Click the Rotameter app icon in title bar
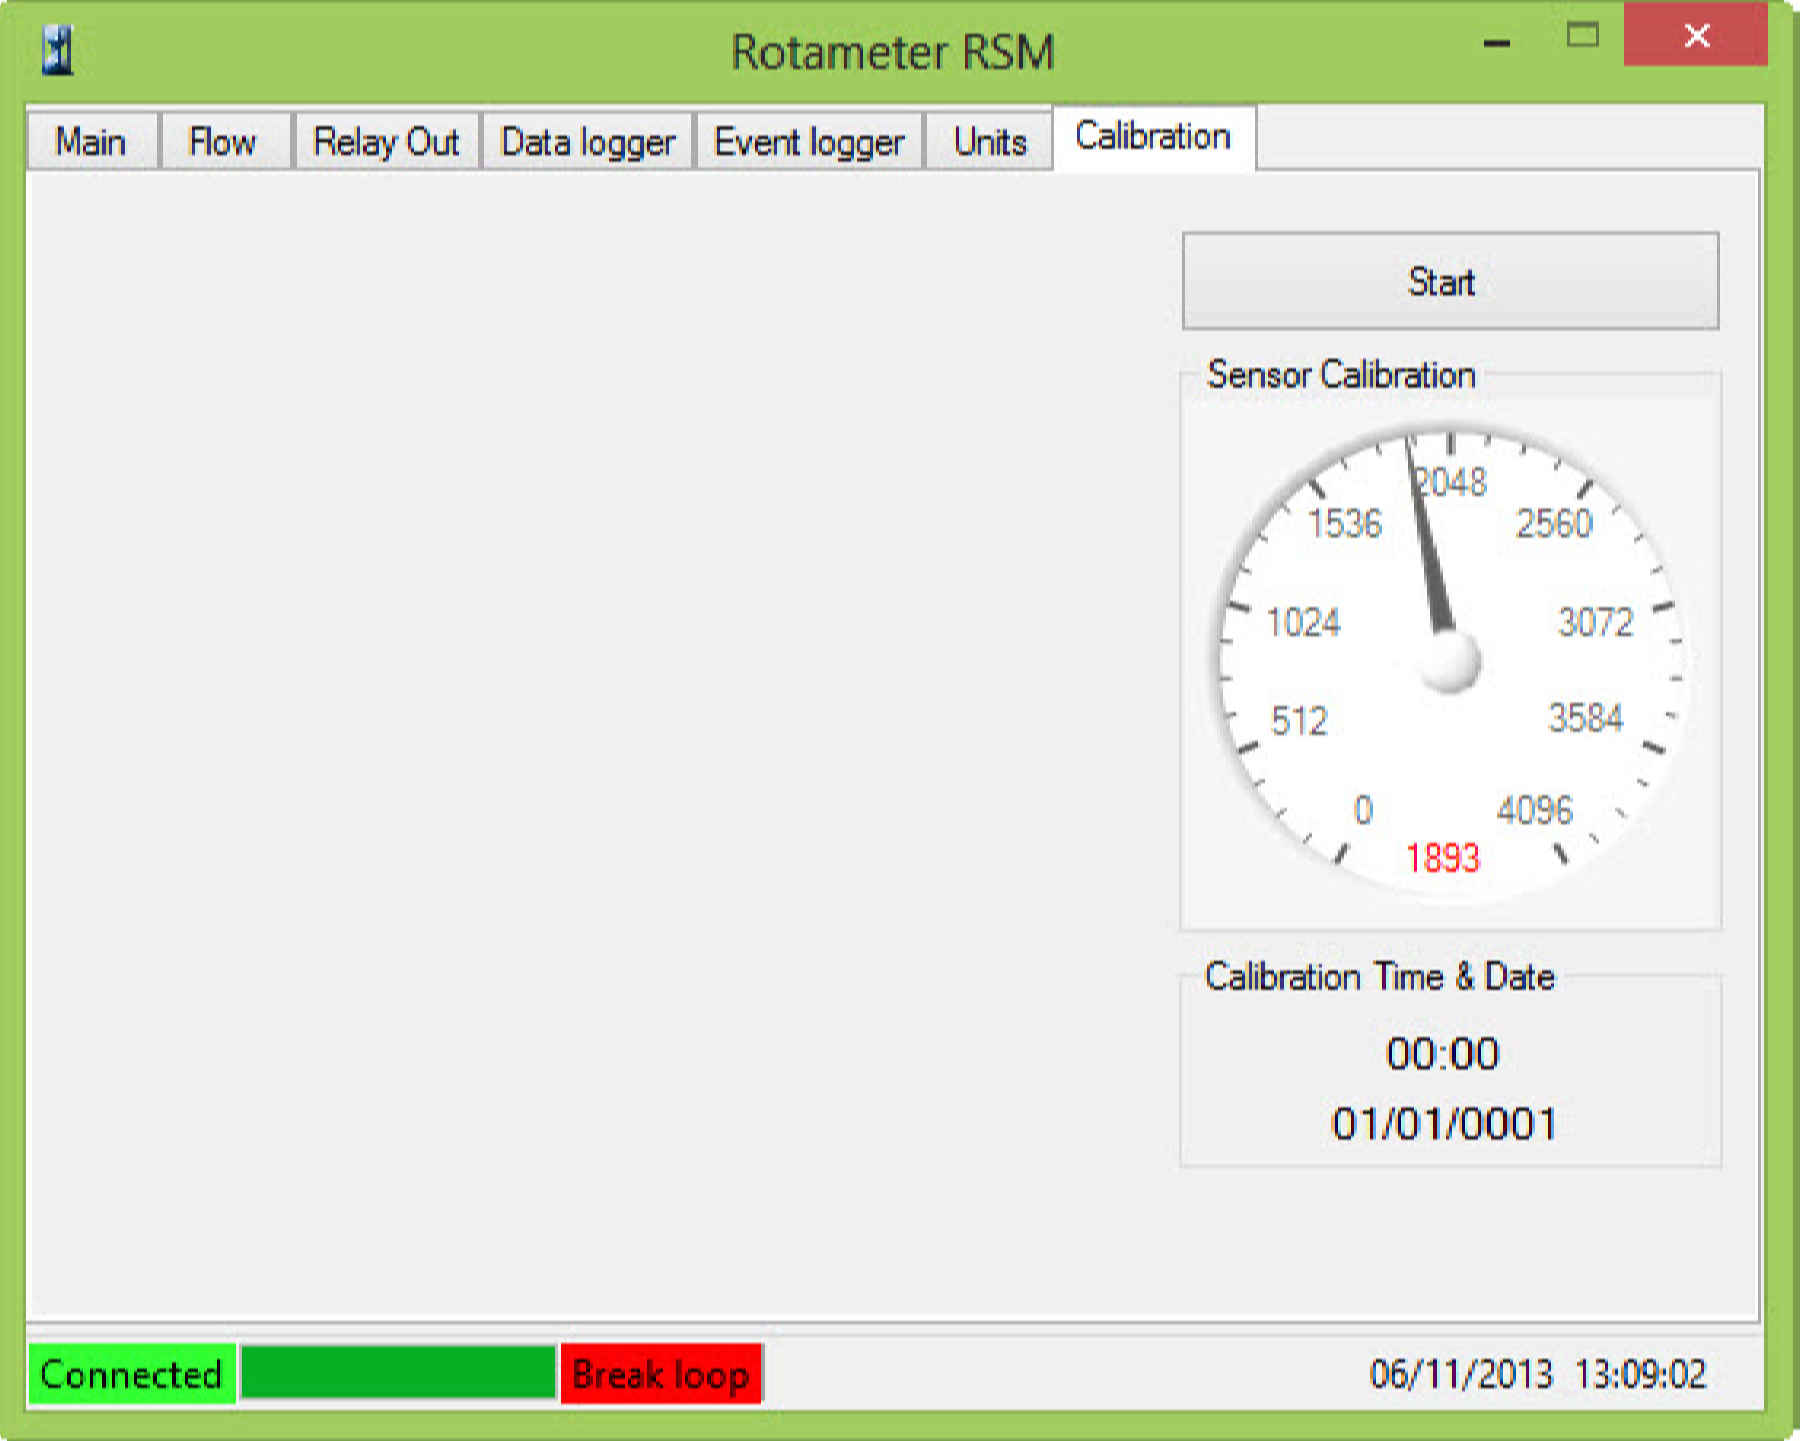 point(58,50)
